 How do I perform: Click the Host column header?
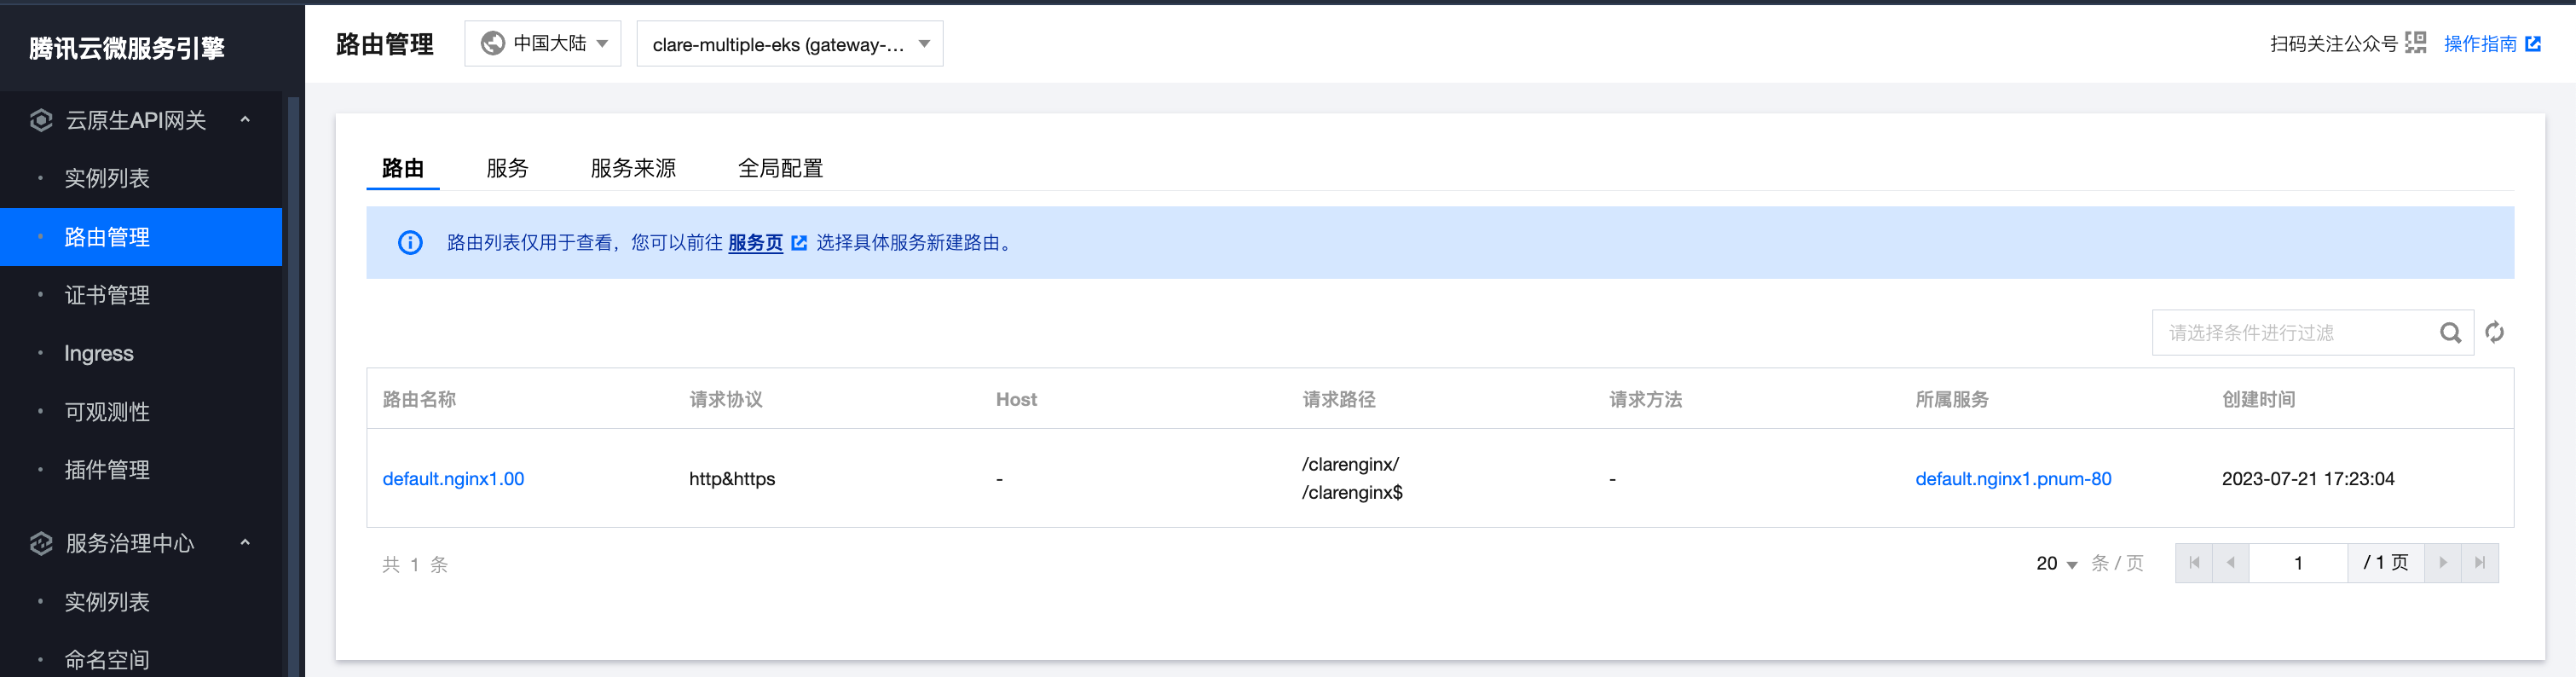coord(1016,399)
